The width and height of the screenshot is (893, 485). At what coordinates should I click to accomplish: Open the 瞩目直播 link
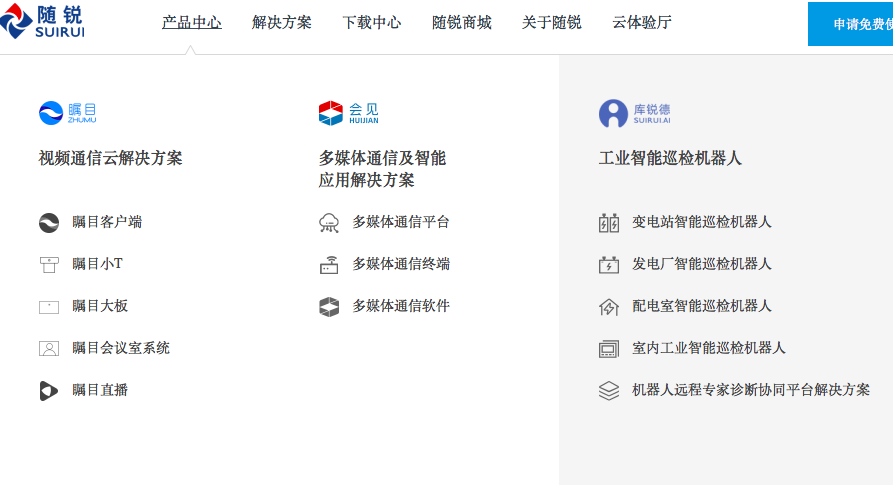coord(100,391)
